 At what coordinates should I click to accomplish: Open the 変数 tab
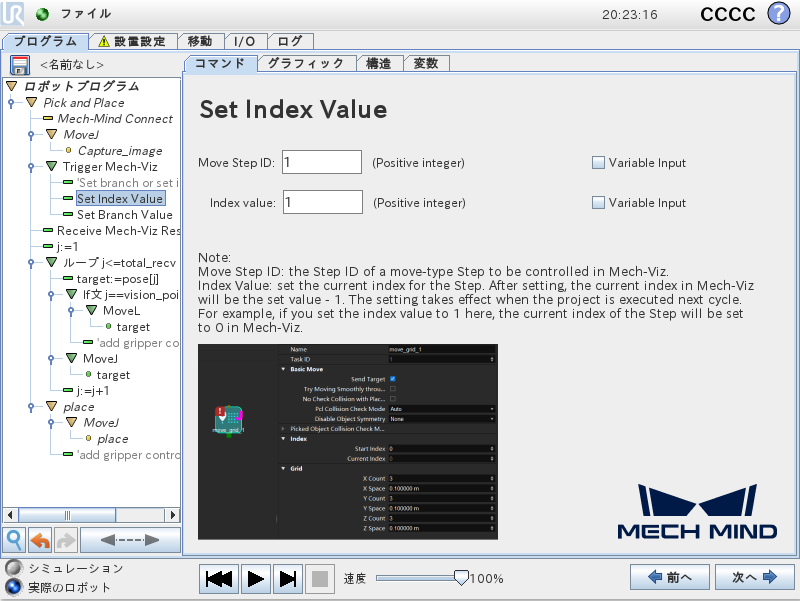point(426,63)
